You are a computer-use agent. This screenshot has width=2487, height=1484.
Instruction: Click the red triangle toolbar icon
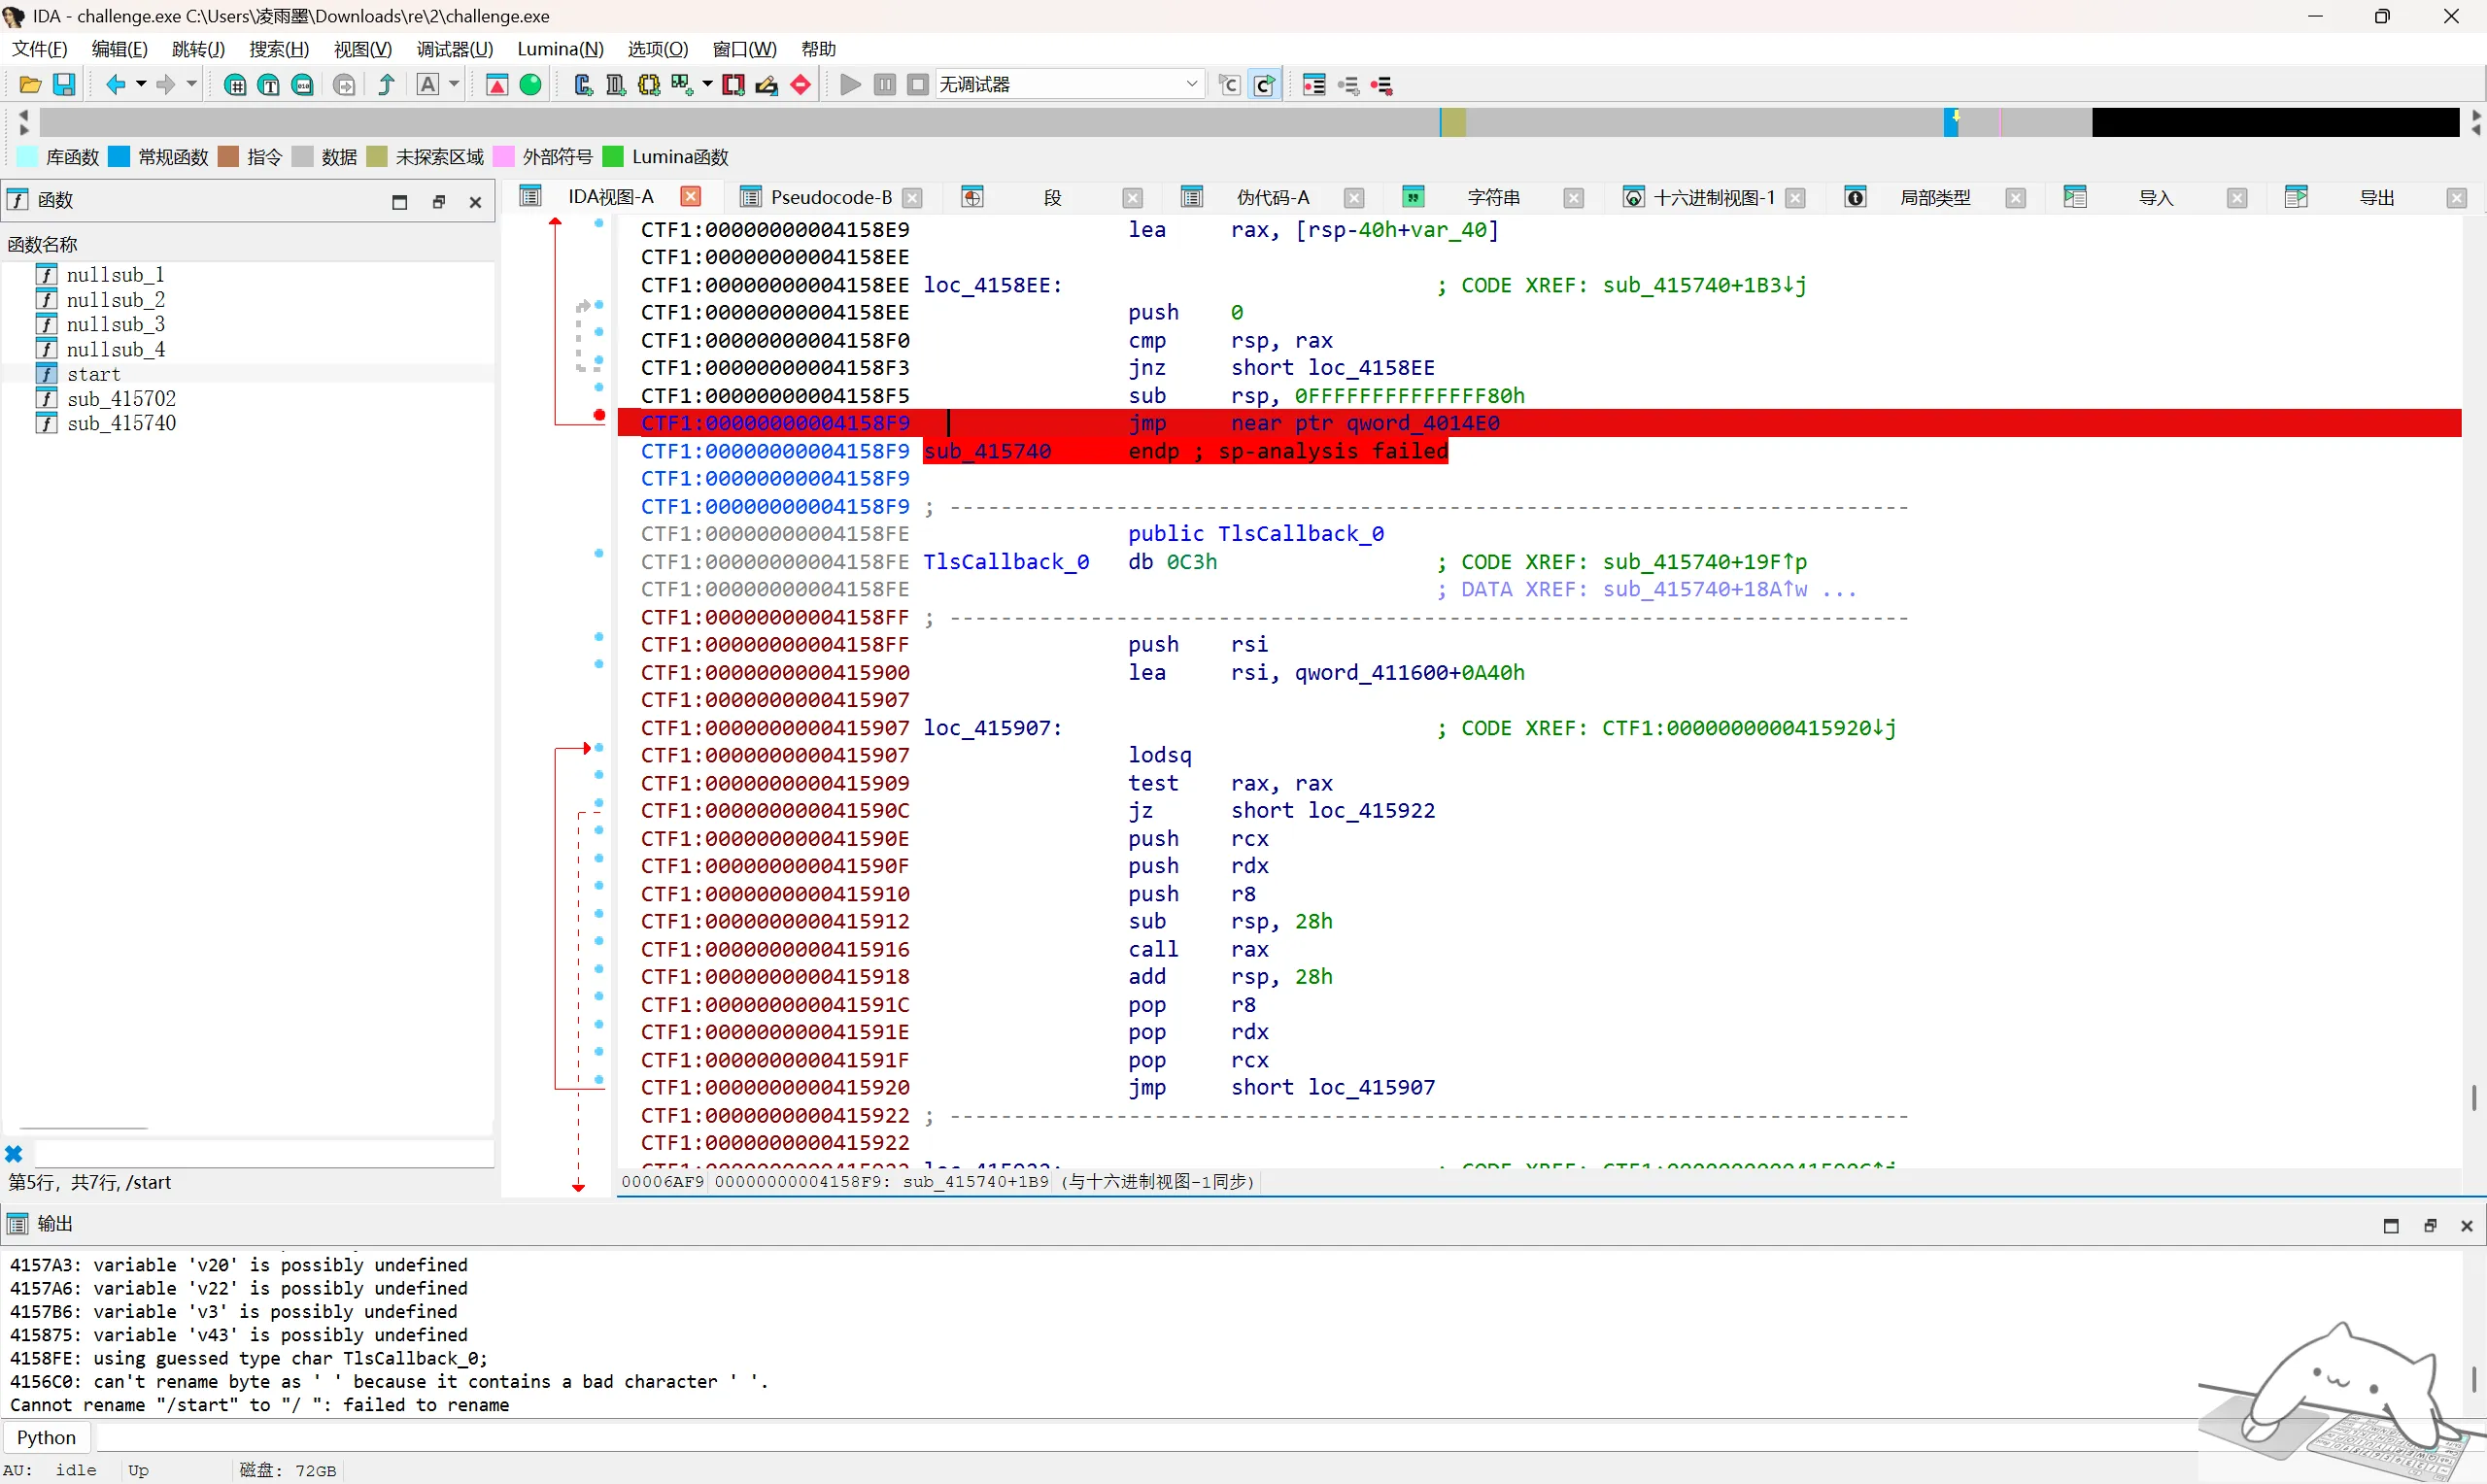497,85
